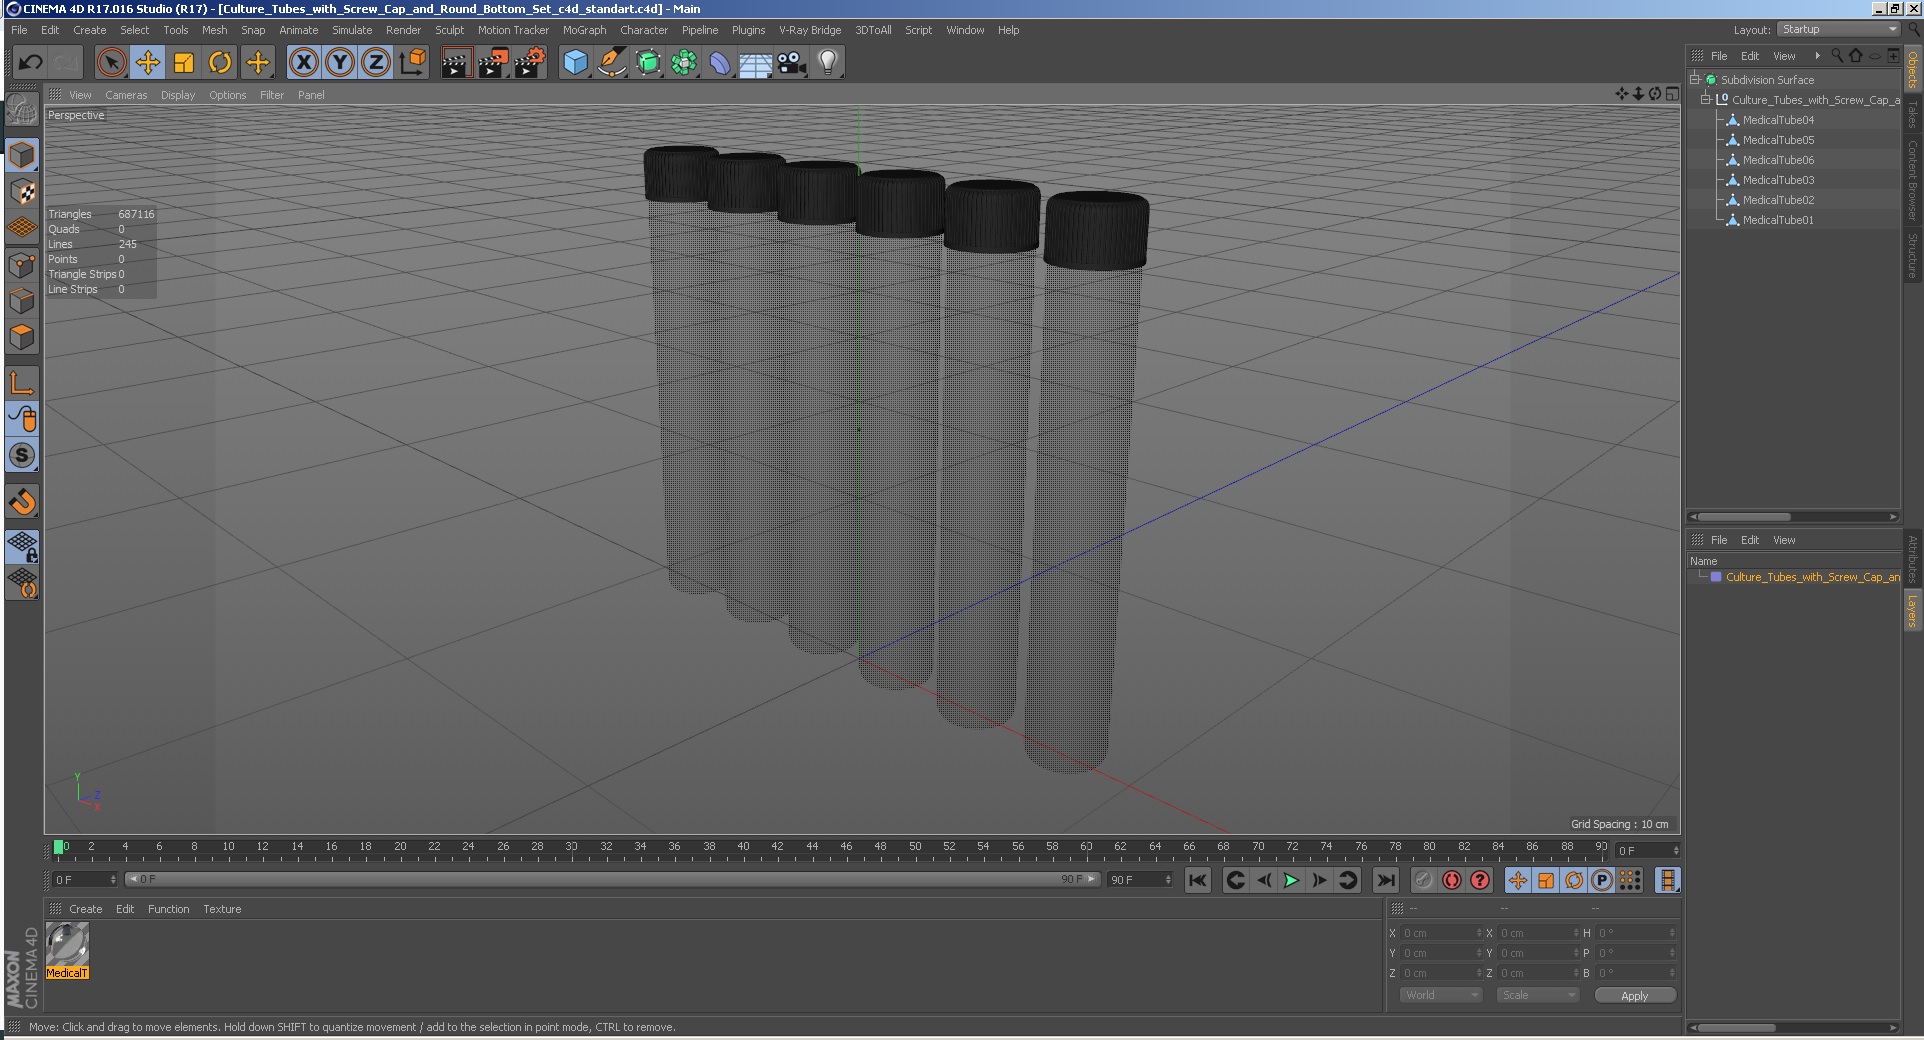Toggle viewport maximize icon

(x=1672, y=94)
